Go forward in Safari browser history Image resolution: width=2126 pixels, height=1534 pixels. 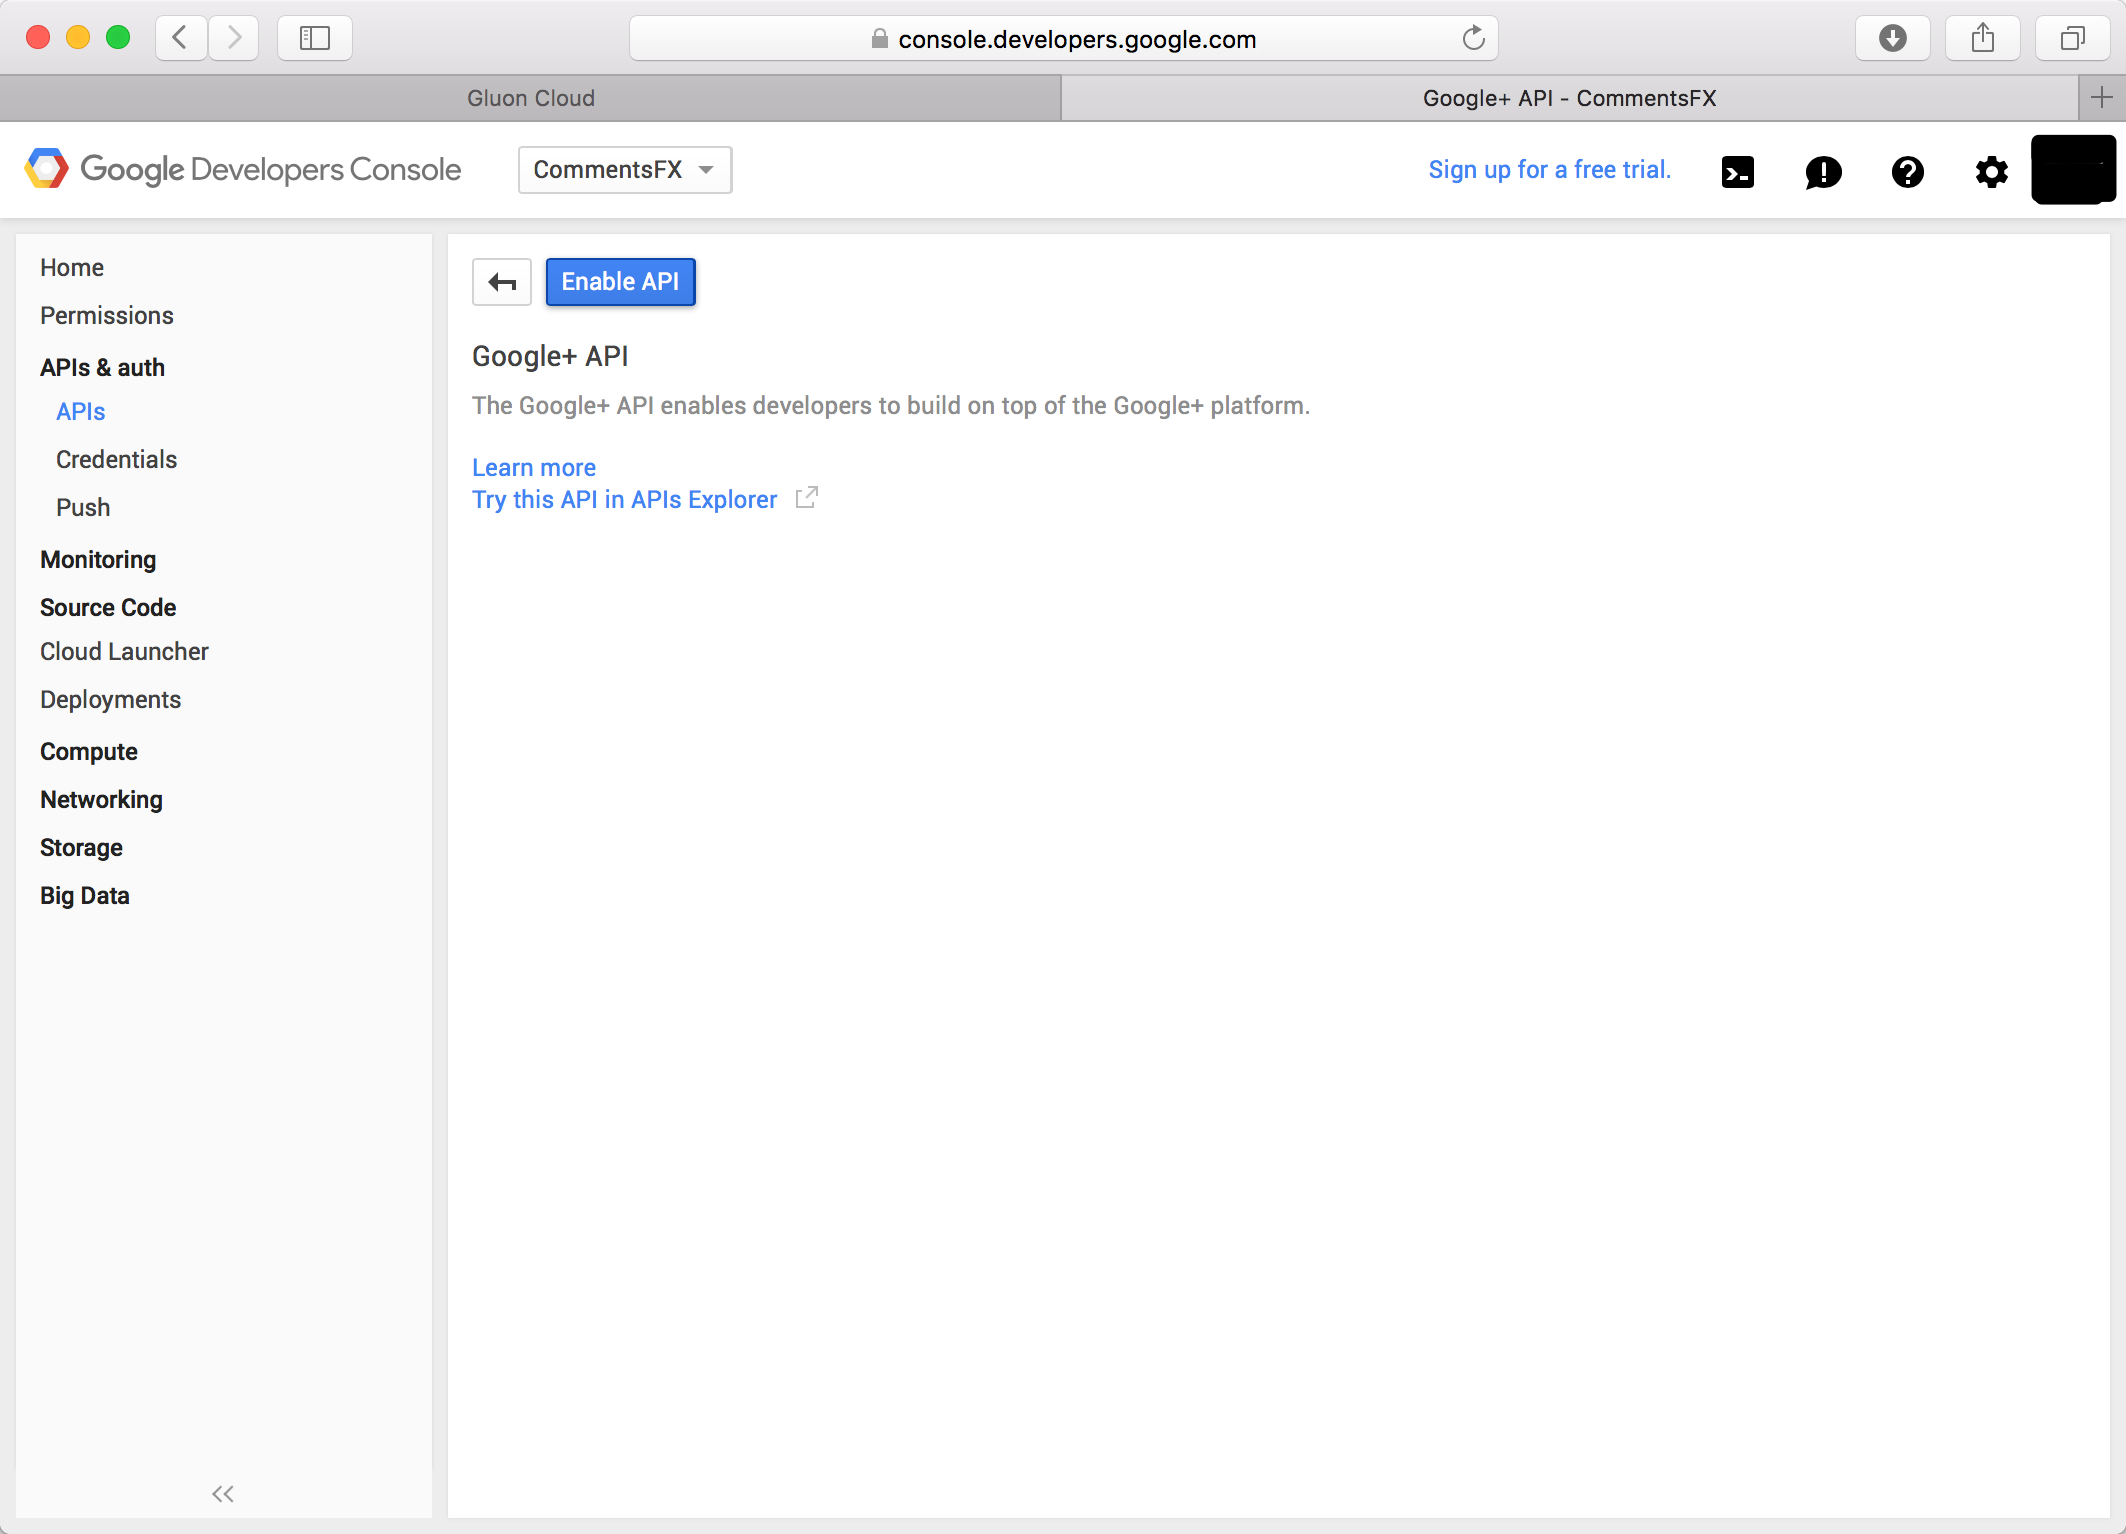point(234,38)
